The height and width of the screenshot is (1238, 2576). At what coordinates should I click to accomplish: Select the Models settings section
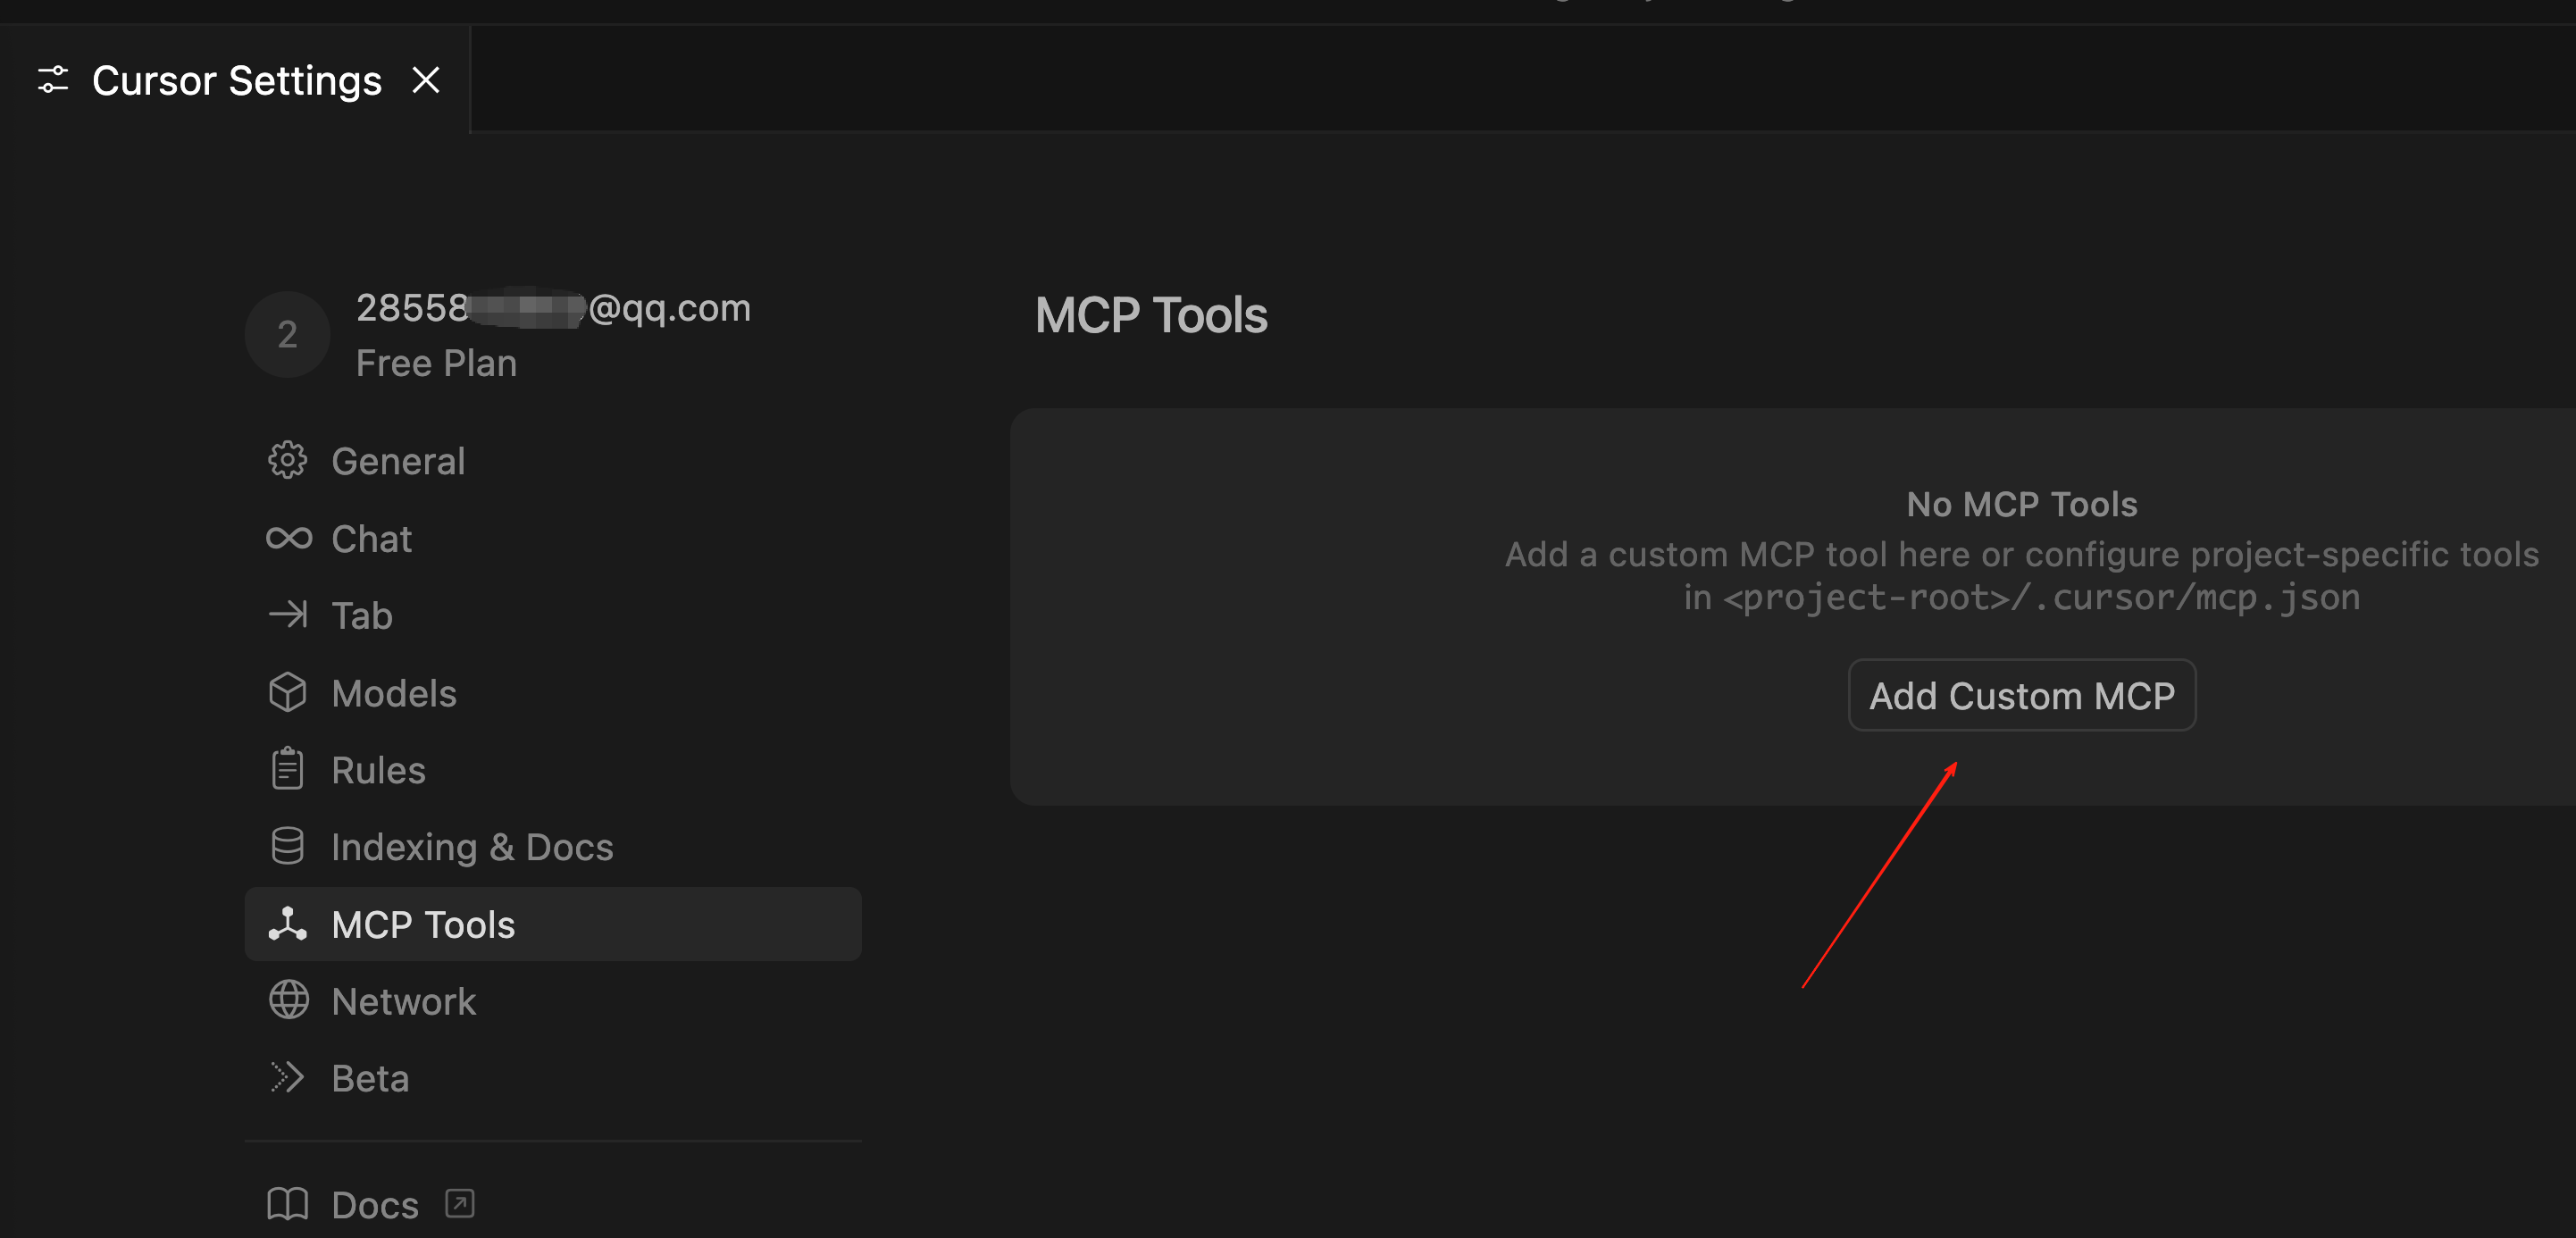click(552, 693)
